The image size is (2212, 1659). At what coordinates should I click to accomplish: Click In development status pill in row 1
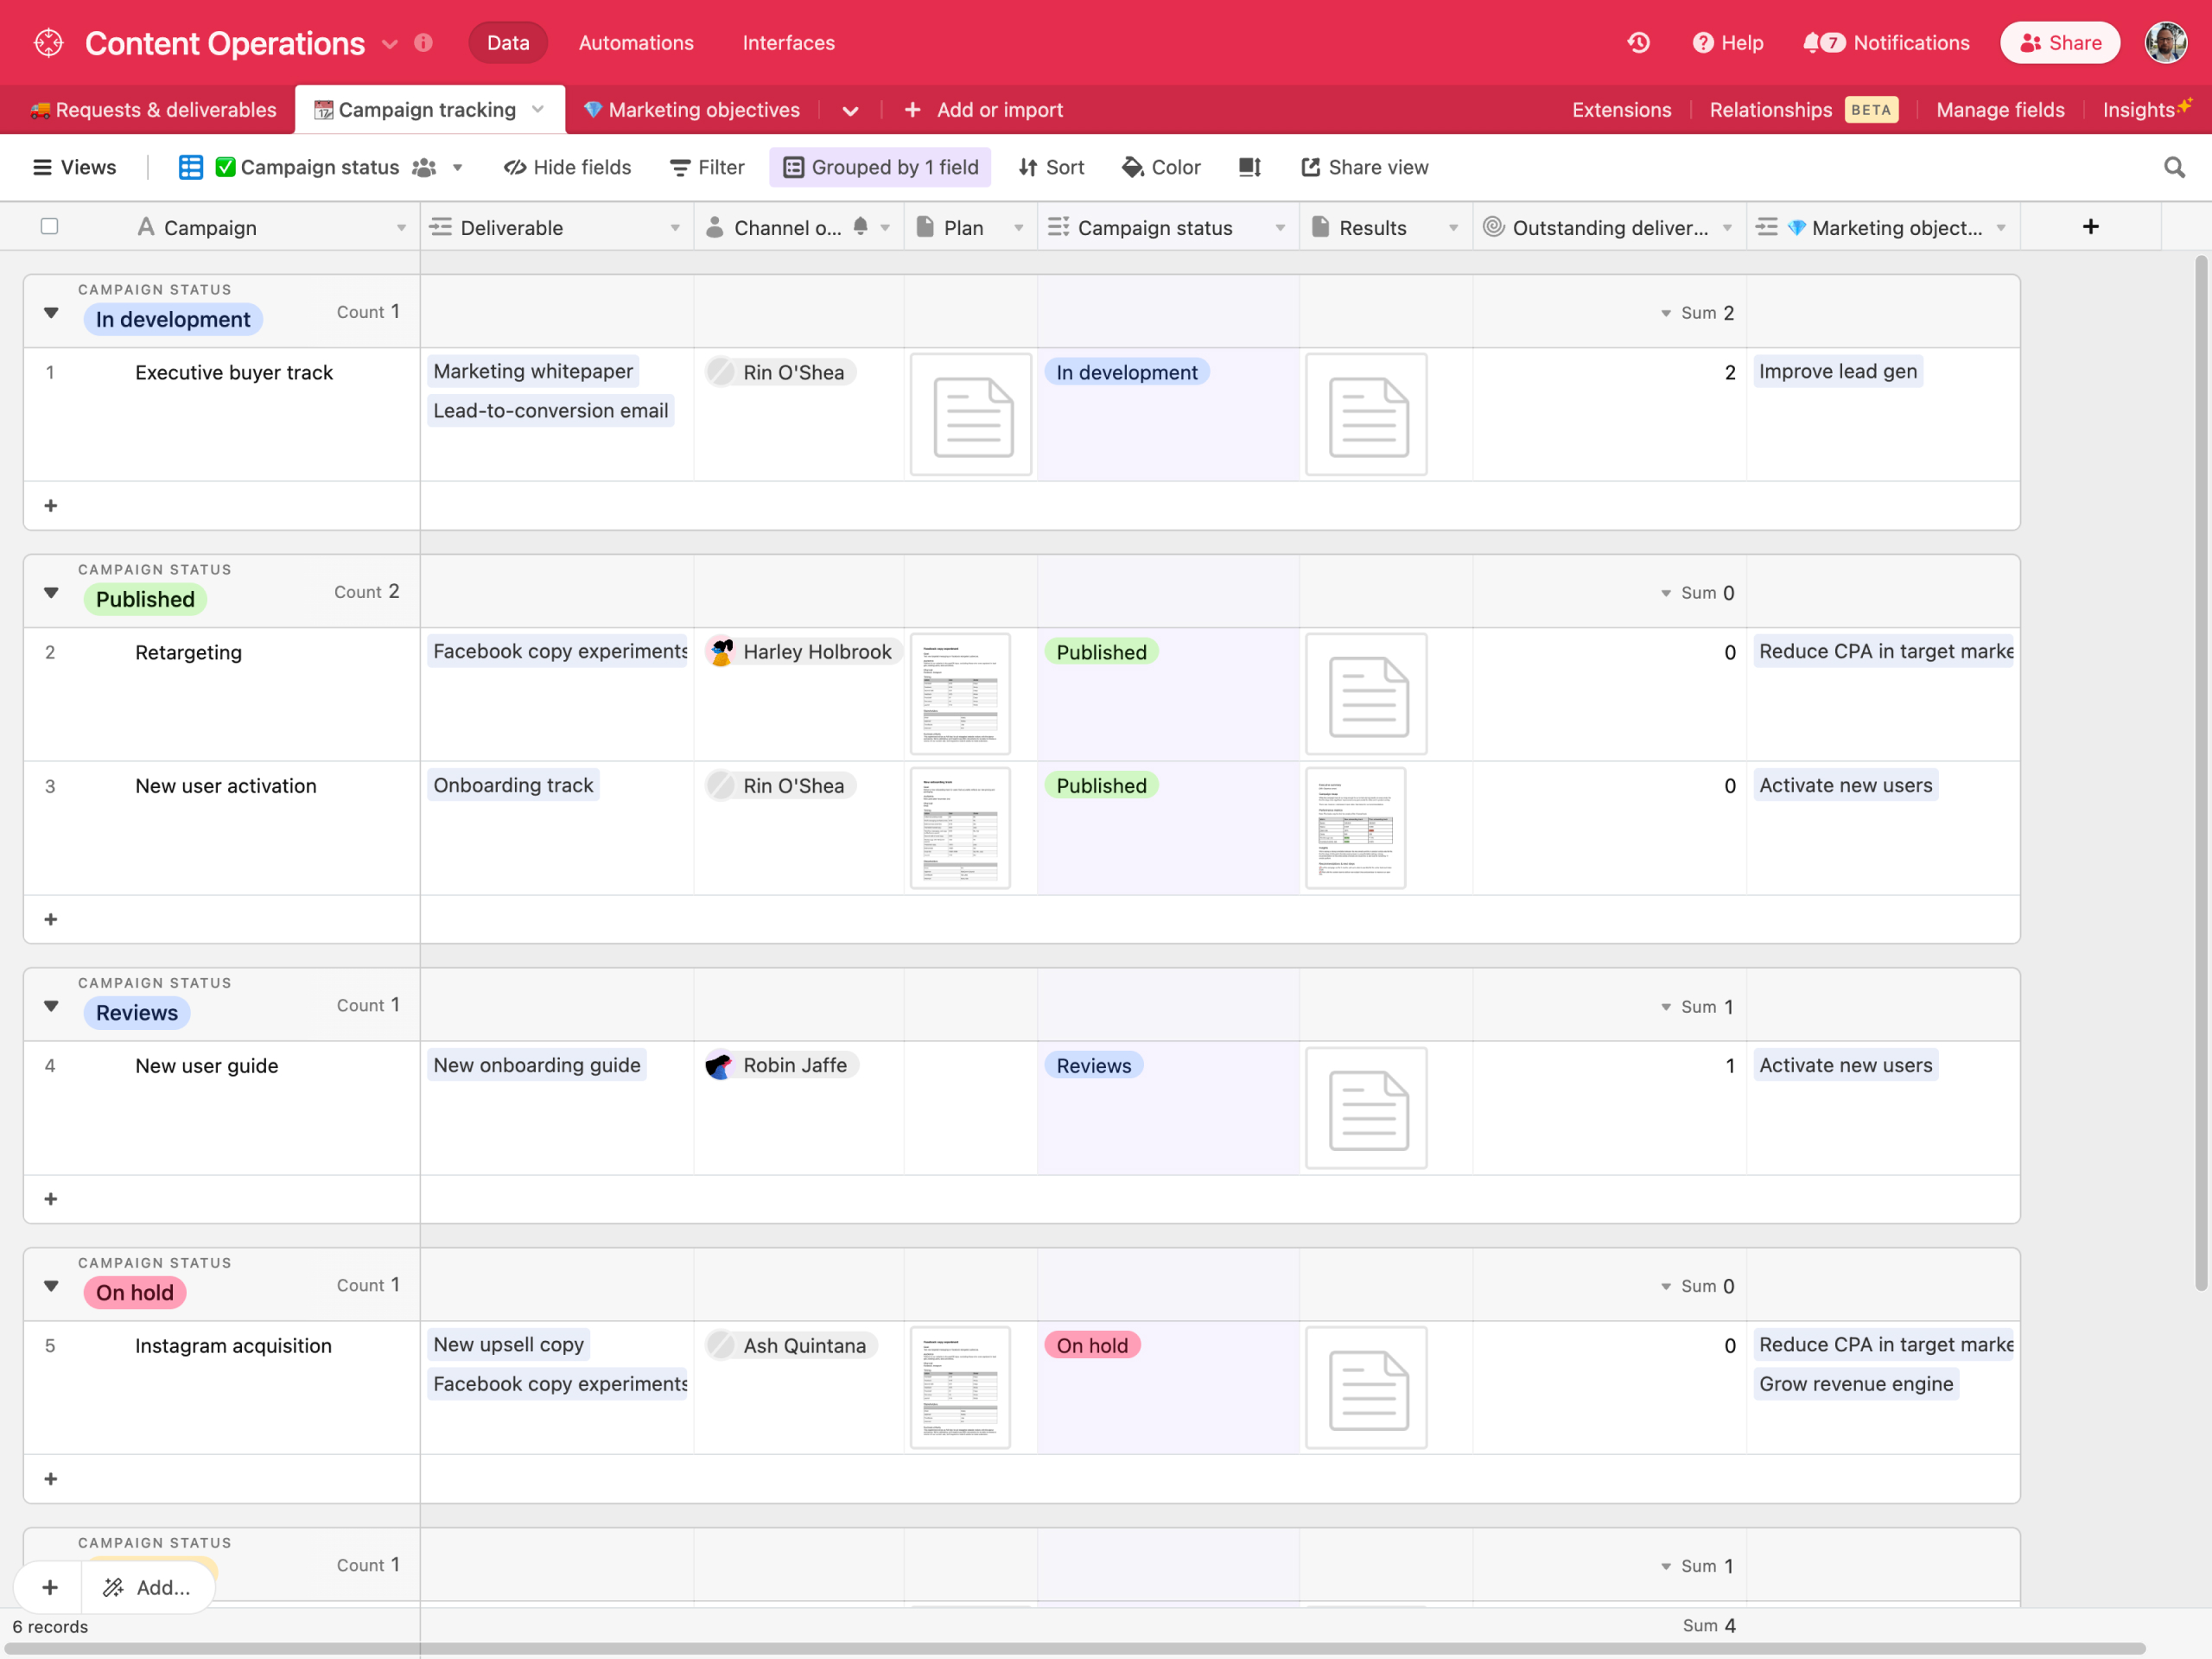pos(1126,372)
